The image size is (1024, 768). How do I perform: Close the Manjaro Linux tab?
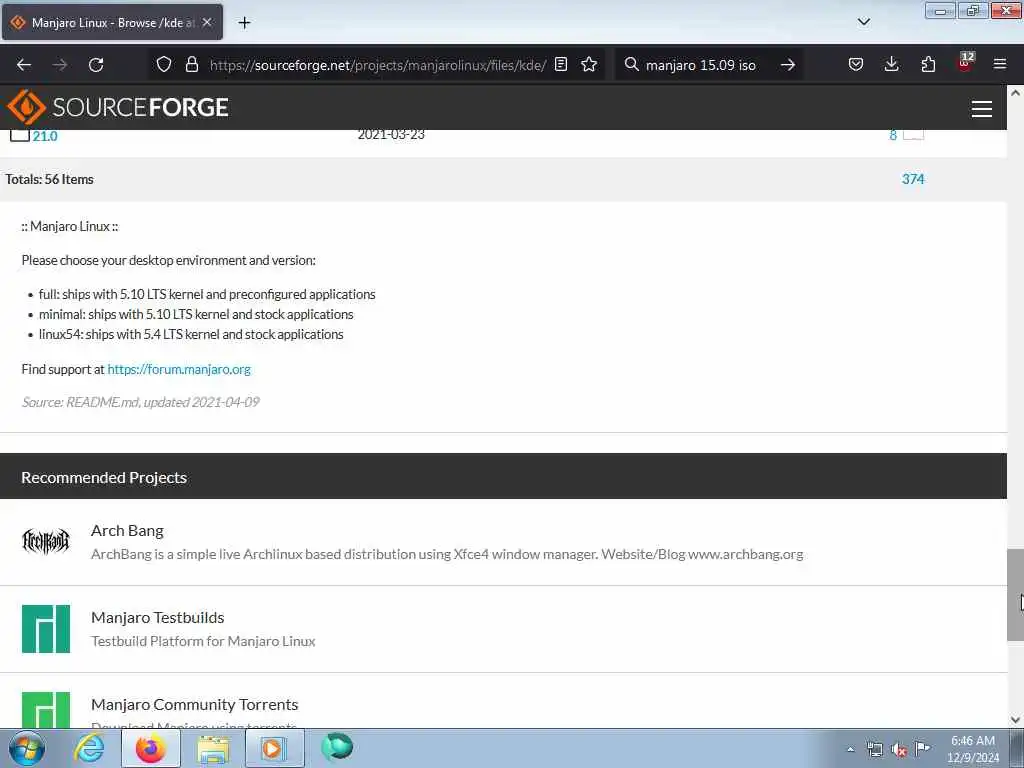point(207,22)
